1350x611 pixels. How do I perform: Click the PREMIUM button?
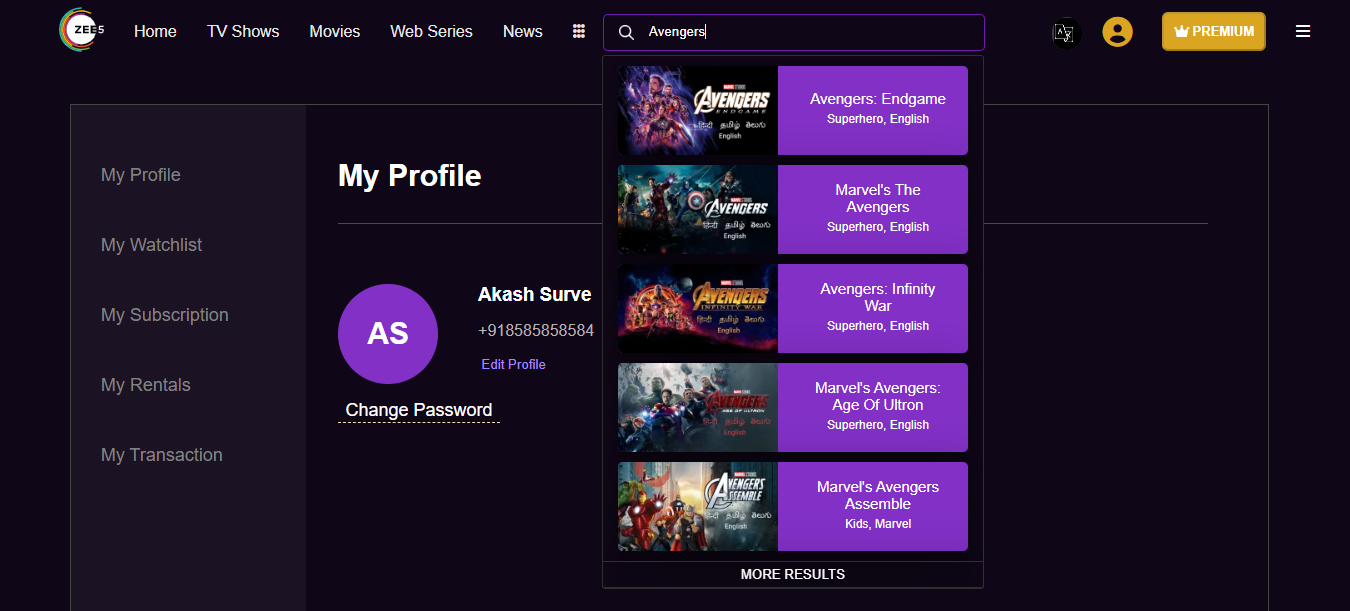(x=1213, y=31)
